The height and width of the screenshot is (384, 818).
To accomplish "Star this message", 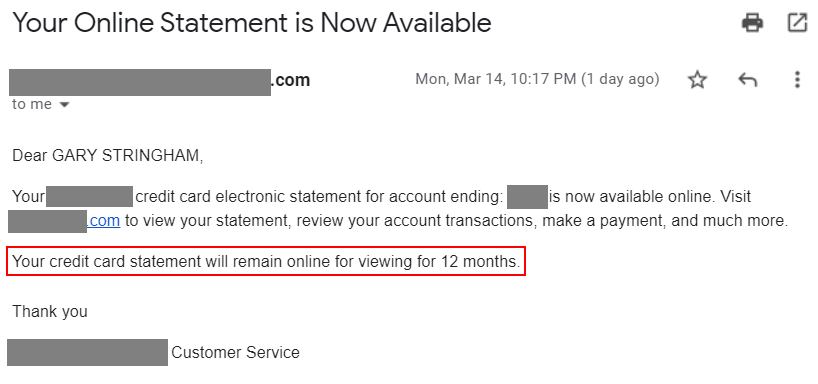I will pos(697,80).
